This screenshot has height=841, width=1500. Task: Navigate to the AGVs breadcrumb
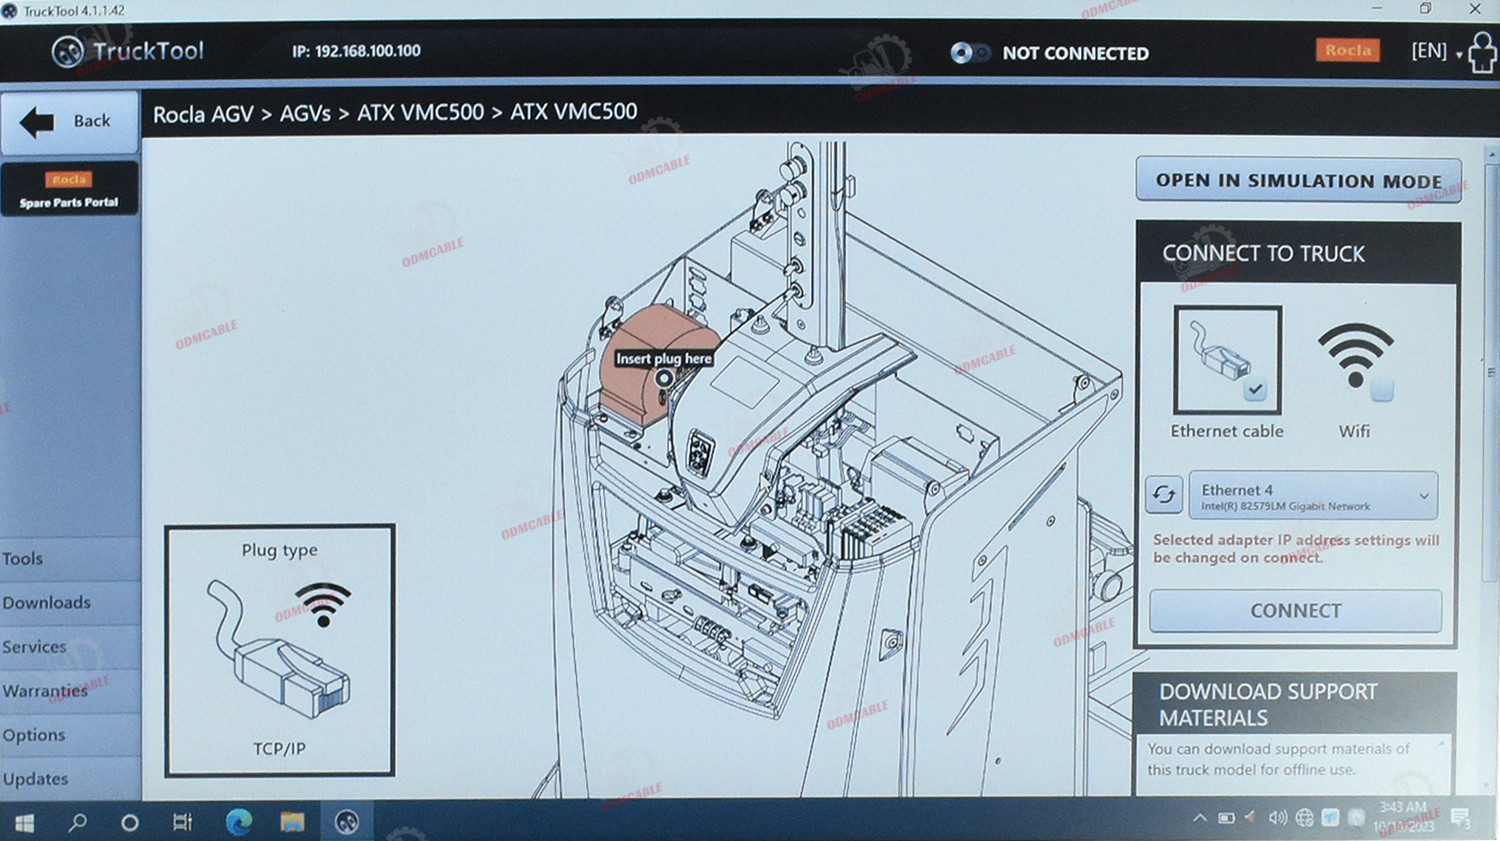pyautogui.click(x=305, y=114)
